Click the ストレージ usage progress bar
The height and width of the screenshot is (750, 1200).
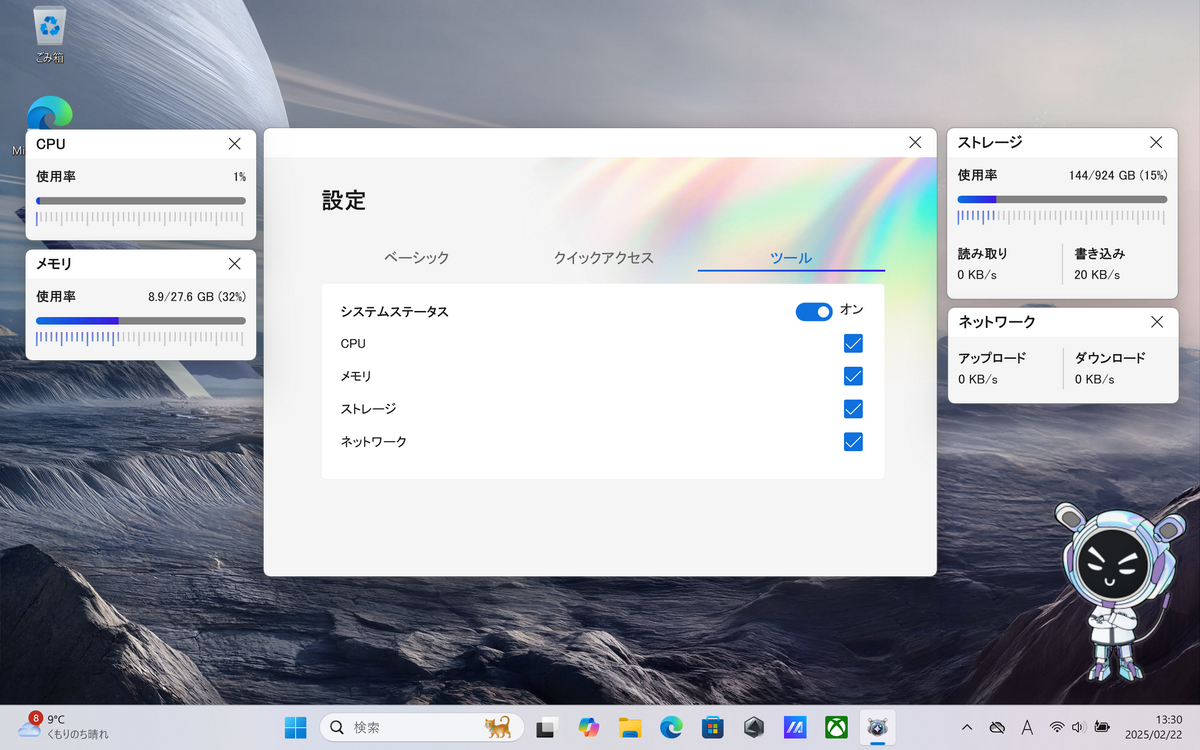1062,199
